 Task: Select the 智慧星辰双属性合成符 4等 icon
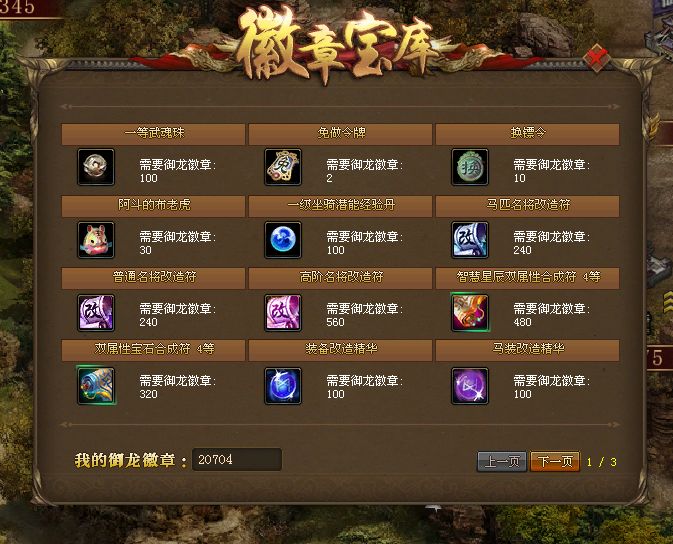470,312
